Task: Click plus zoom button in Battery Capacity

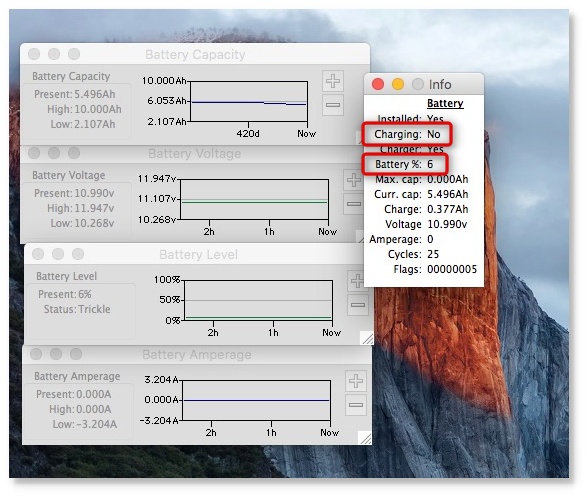Action: click(x=333, y=81)
